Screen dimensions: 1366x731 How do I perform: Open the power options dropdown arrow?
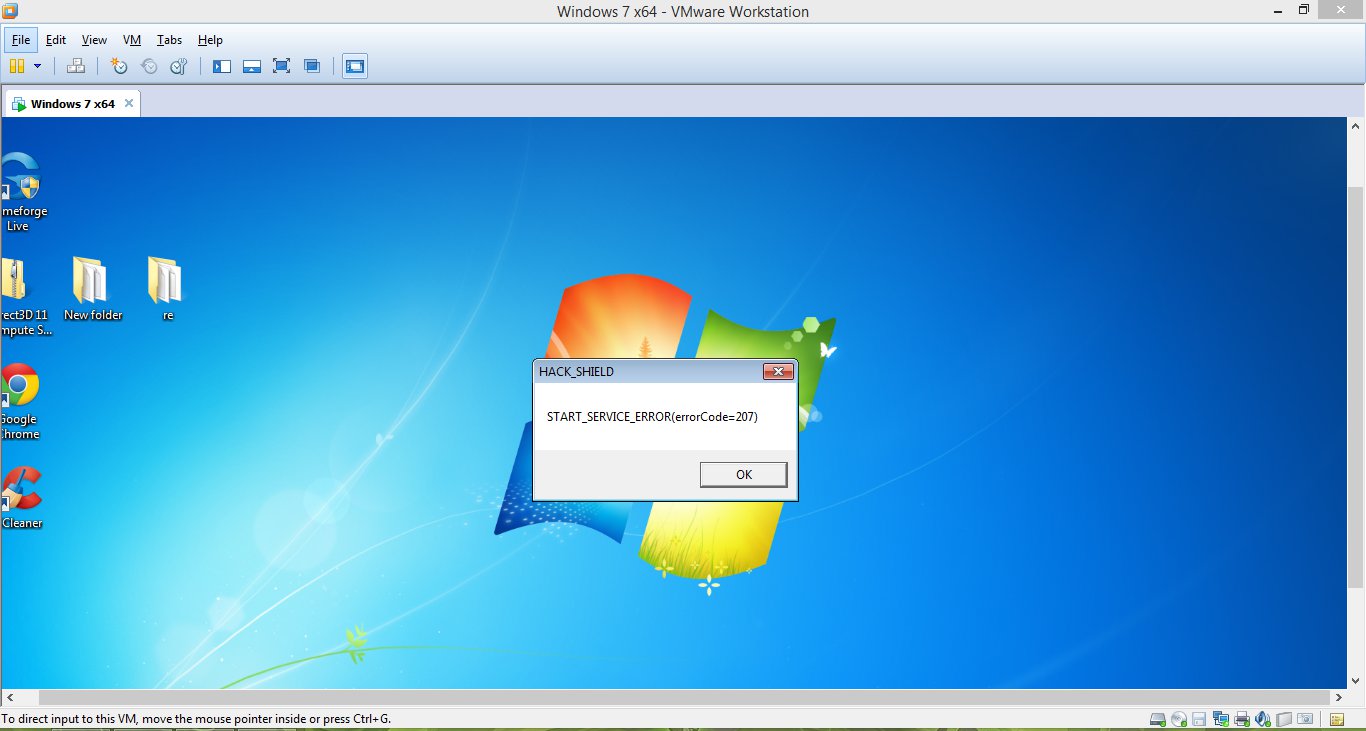(38, 66)
